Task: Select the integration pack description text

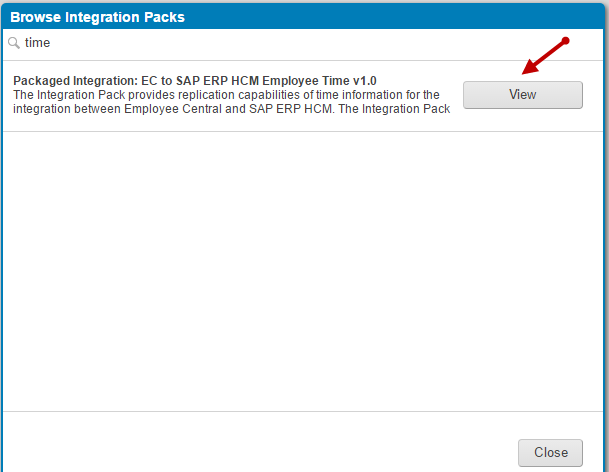Action: point(231,102)
